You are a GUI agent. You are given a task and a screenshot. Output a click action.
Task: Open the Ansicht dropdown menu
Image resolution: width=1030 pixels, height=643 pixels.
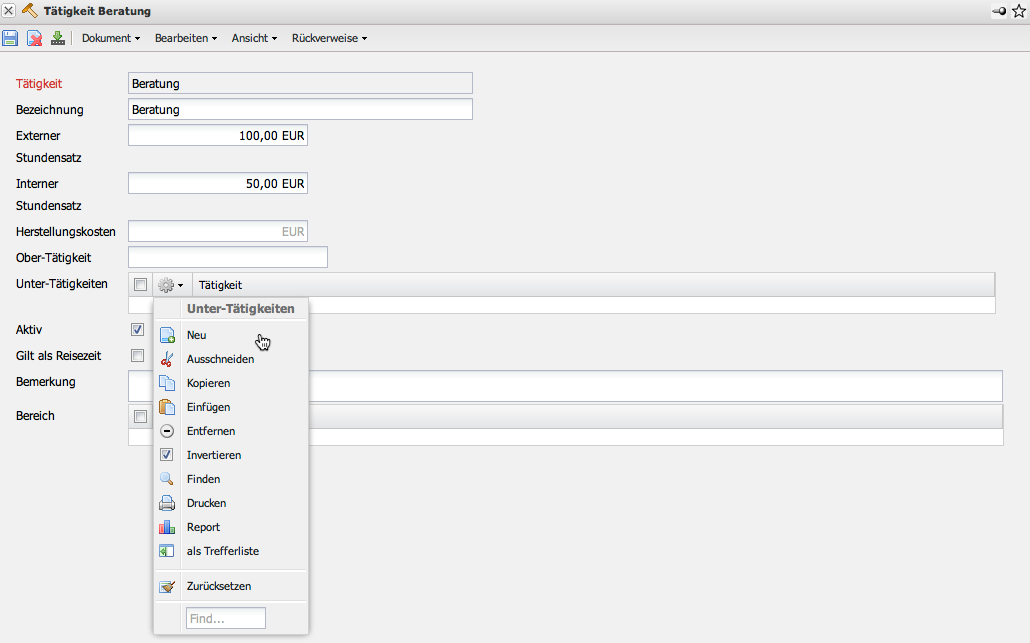[x=254, y=38]
